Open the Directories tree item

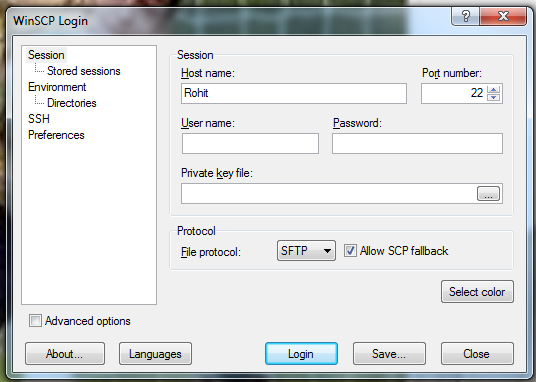(x=71, y=103)
